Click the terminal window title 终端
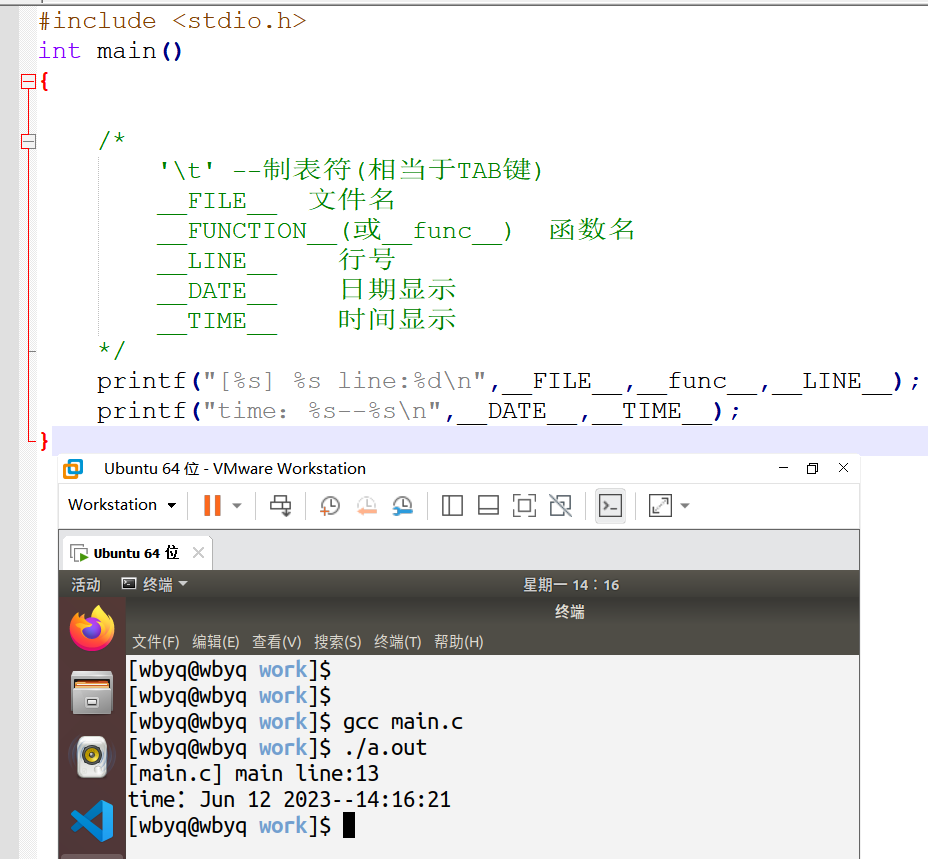This screenshot has height=859, width=928. click(x=569, y=612)
